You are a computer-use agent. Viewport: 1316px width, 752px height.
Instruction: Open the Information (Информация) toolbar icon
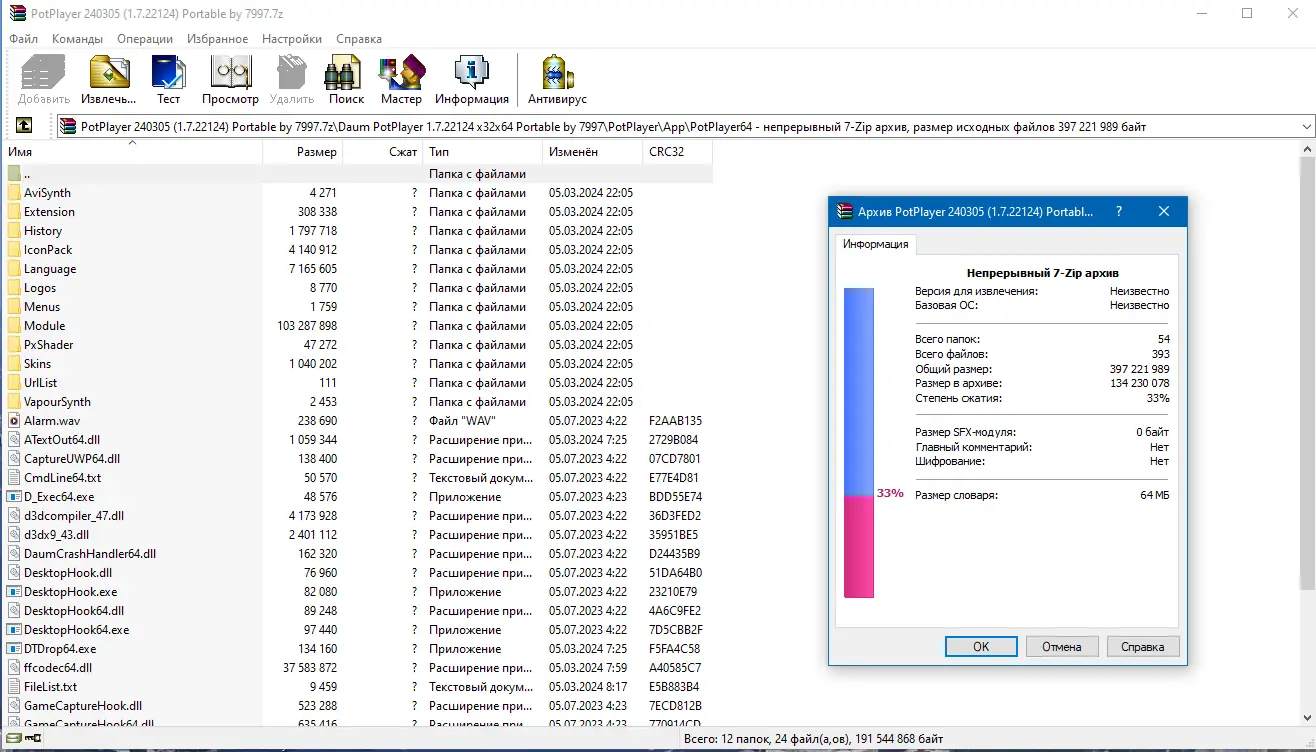click(472, 80)
